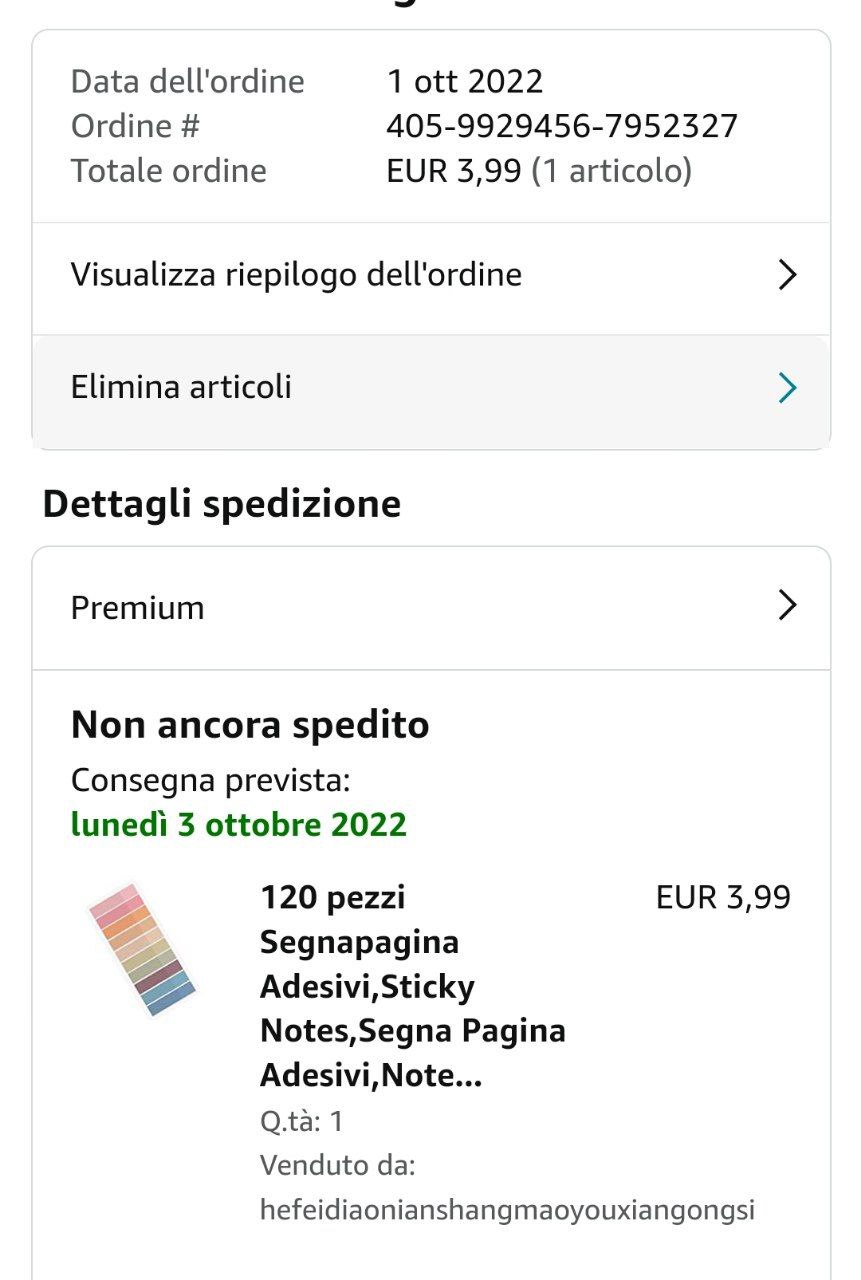Tap the Q.tà: 1 quantity text
This screenshot has width=861, height=1280.
[301, 1121]
